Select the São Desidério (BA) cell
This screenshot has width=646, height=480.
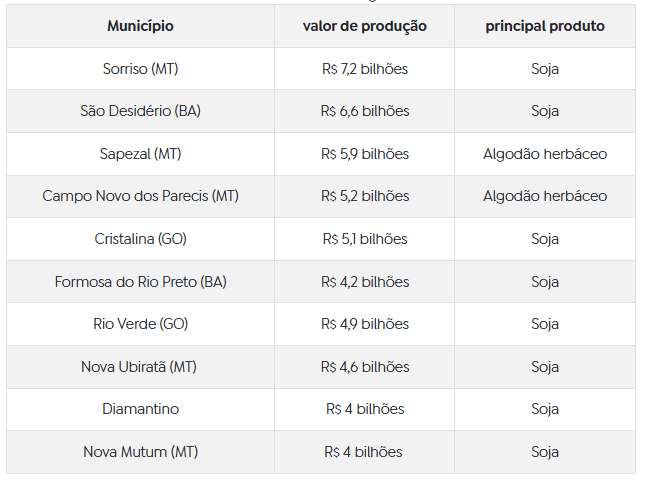coord(140,111)
